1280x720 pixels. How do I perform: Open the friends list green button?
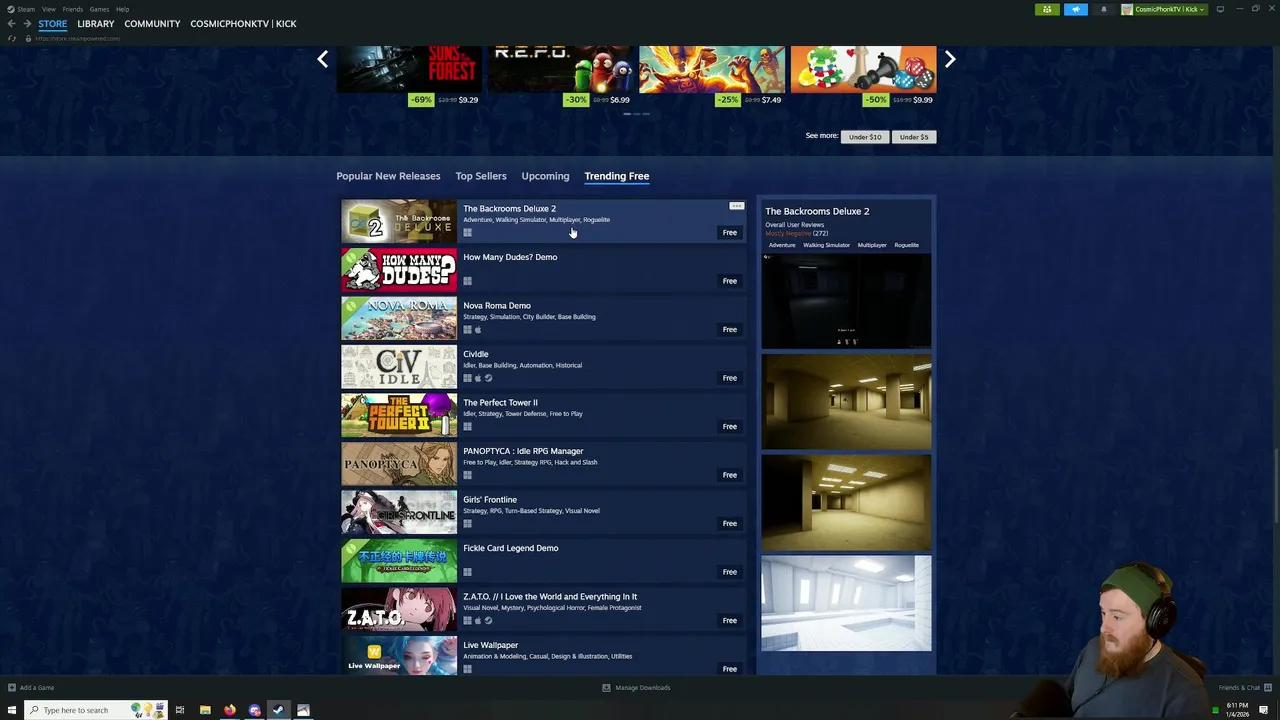point(1047,9)
